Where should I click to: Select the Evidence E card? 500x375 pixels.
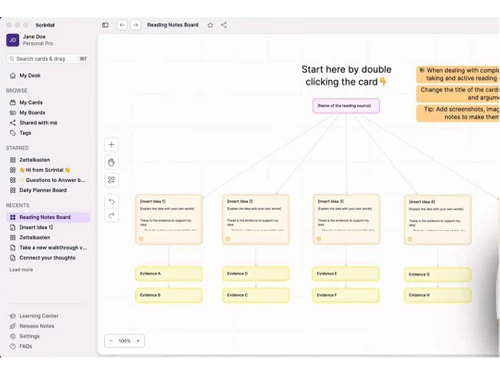point(346,274)
